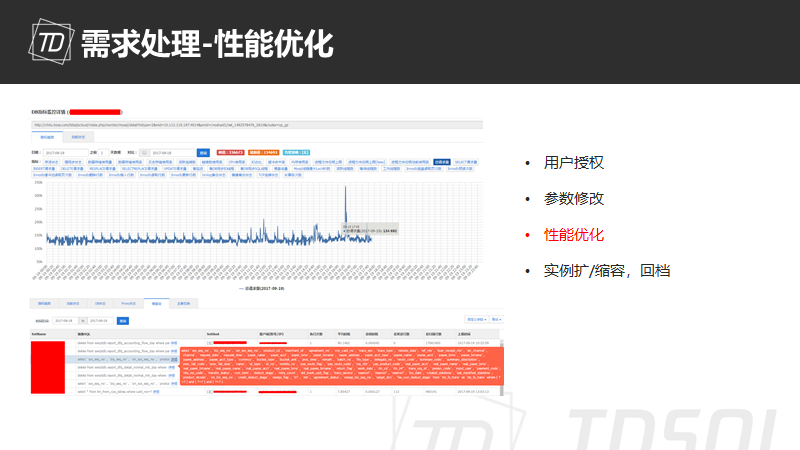Open the active slow query tab in lower panel

157,304
